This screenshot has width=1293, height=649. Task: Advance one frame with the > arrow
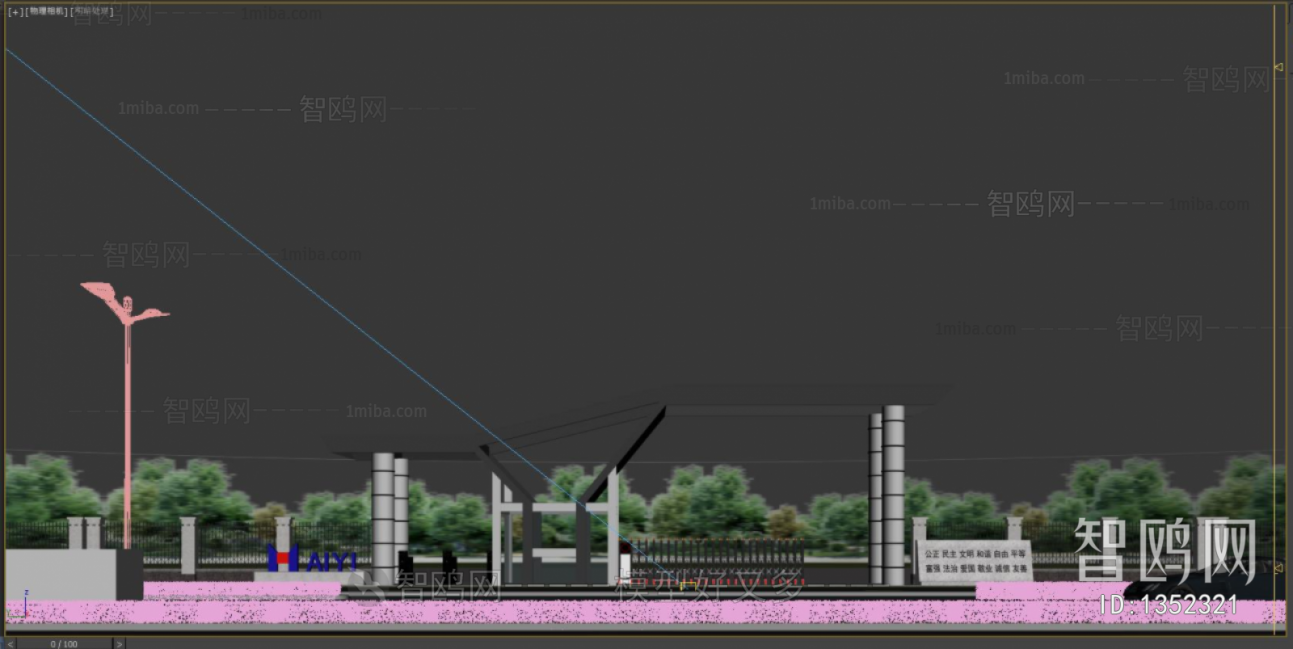pyautogui.click(x=117, y=644)
